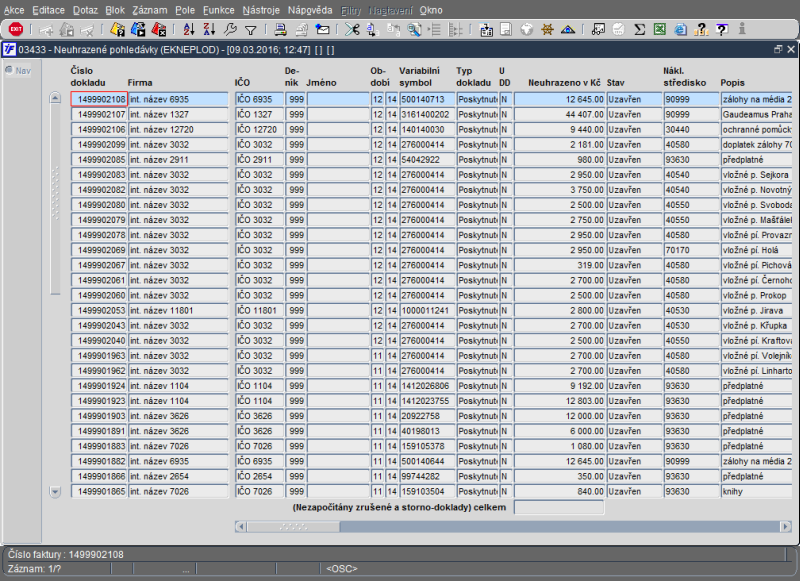Viewport: 800px width, 581px height.
Task: Click the enter query folder icon
Action: pyautogui.click(x=117, y=29)
